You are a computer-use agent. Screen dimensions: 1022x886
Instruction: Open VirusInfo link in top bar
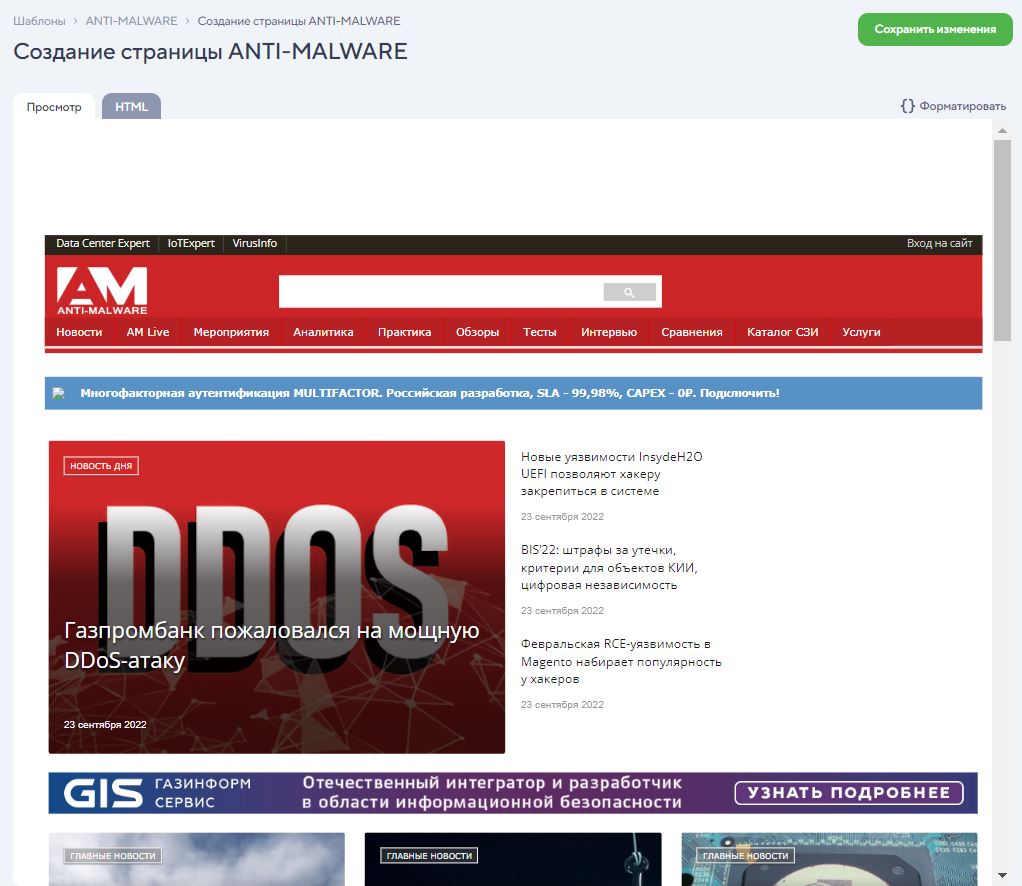tap(255, 243)
